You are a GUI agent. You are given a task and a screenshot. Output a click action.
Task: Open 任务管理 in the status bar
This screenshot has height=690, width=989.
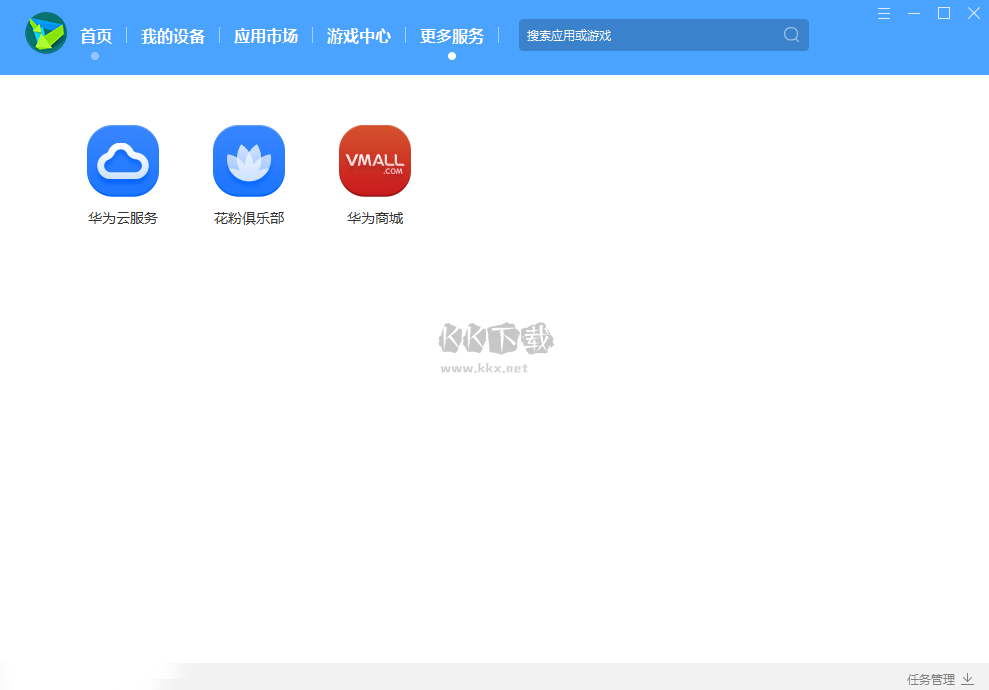[x=930, y=679]
